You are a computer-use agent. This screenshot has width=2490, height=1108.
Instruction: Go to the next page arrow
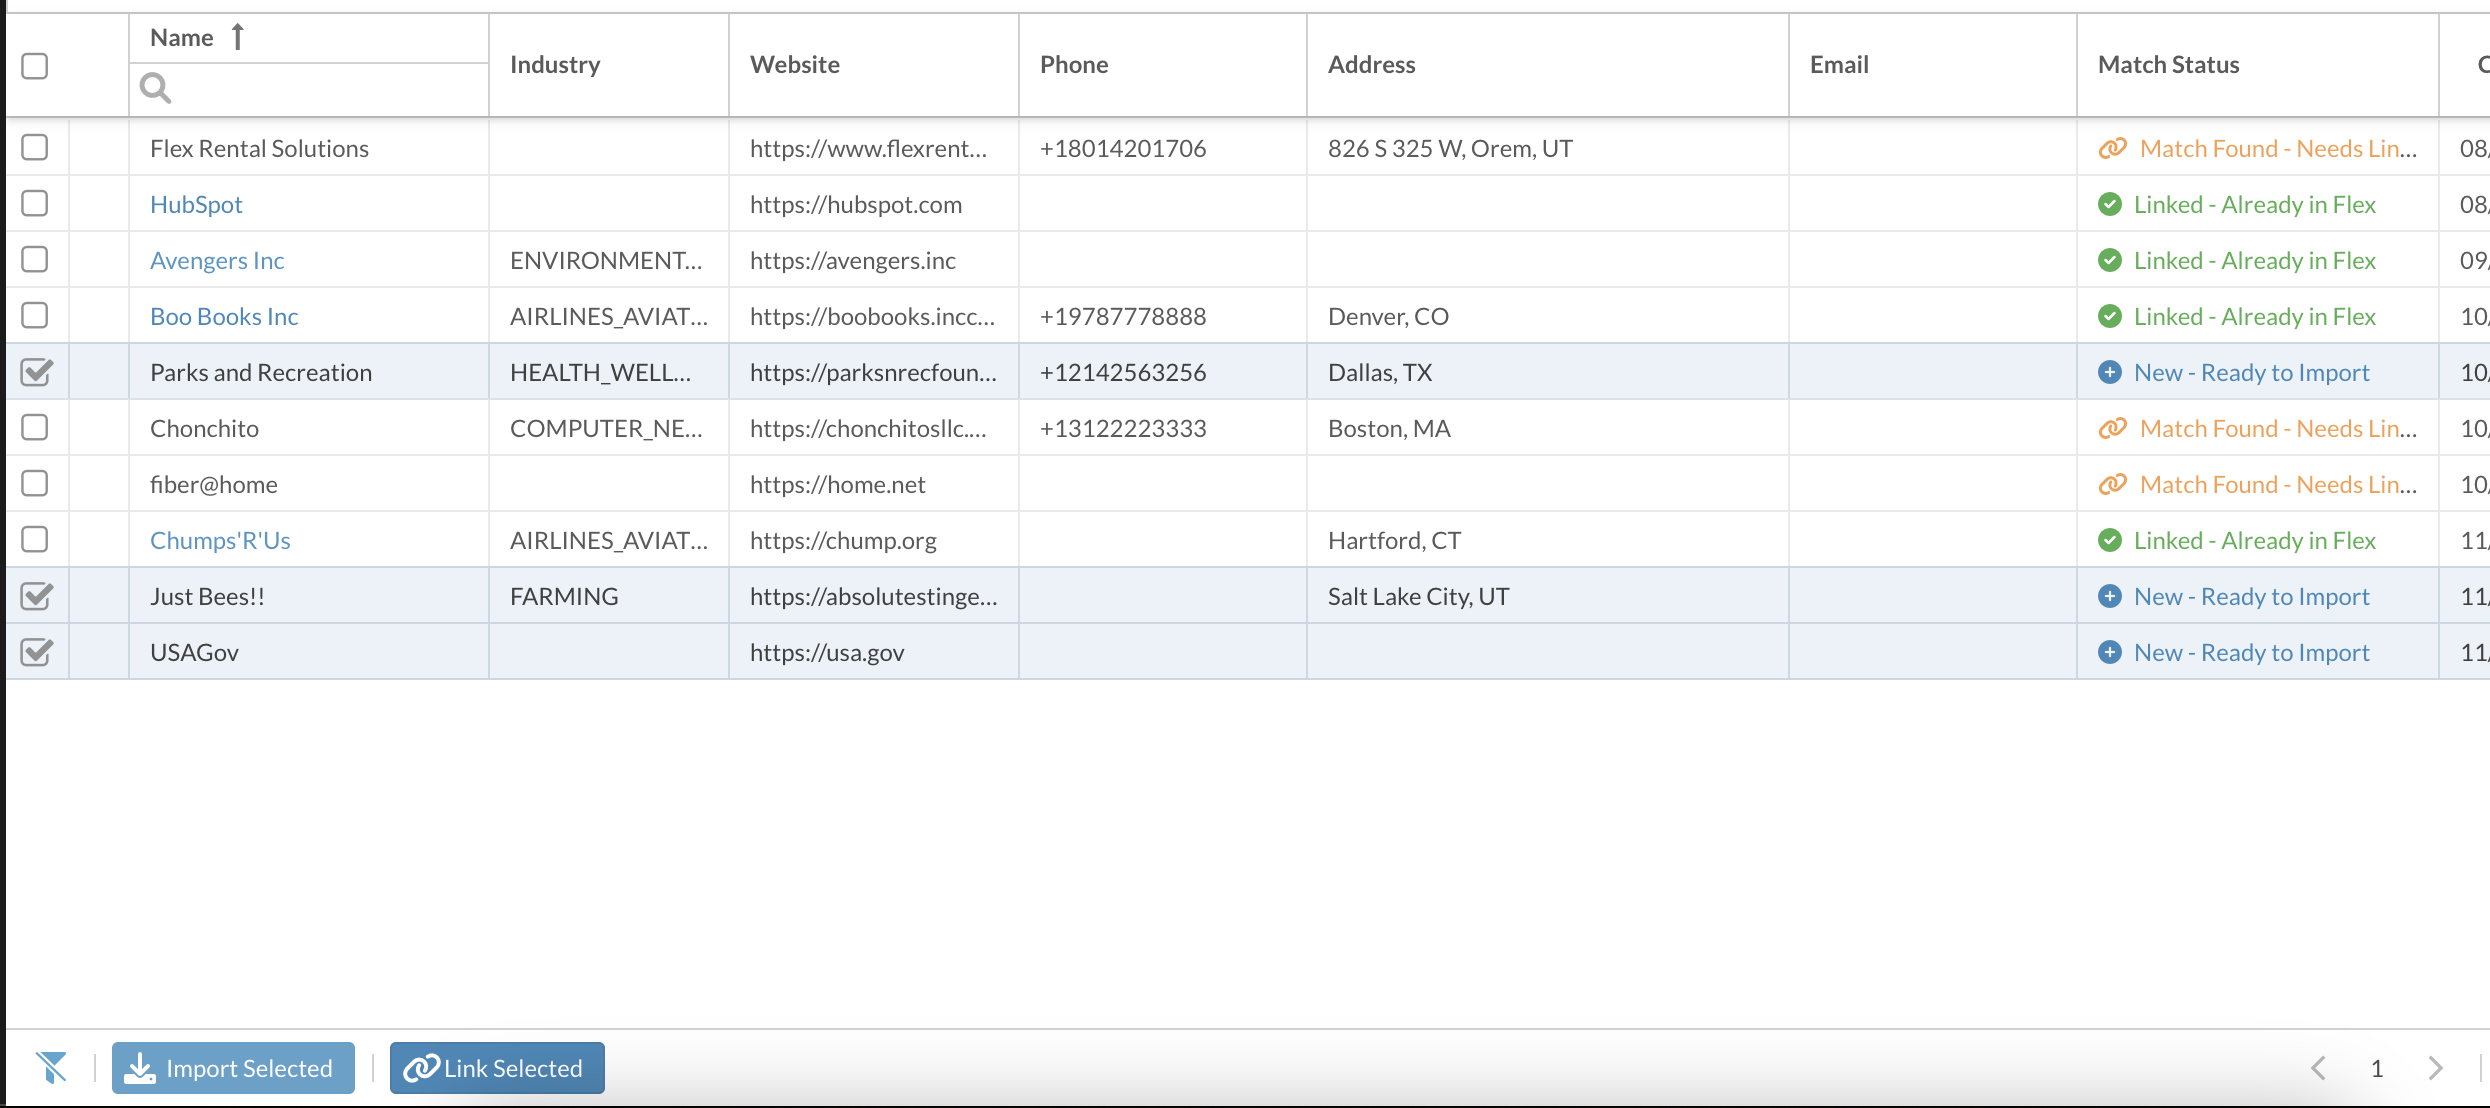2435,1068
